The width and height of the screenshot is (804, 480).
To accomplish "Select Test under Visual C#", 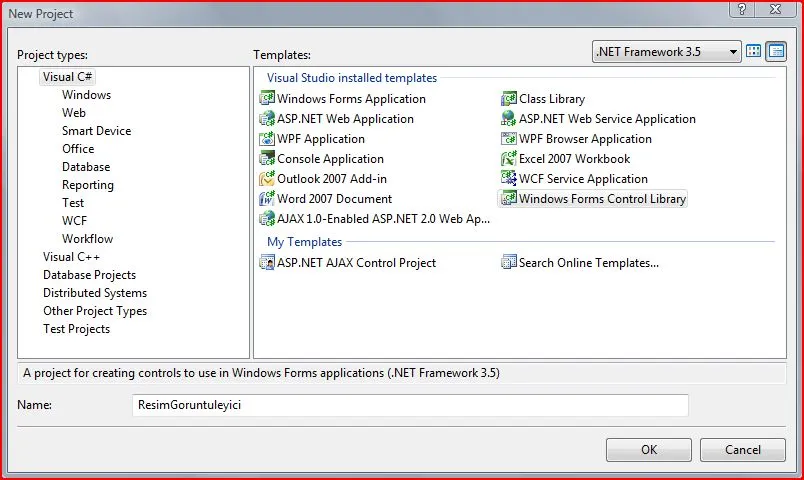I will (x=73, y=203).
